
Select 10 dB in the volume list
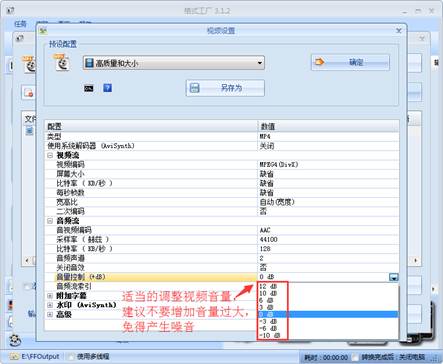pos(268,293)
